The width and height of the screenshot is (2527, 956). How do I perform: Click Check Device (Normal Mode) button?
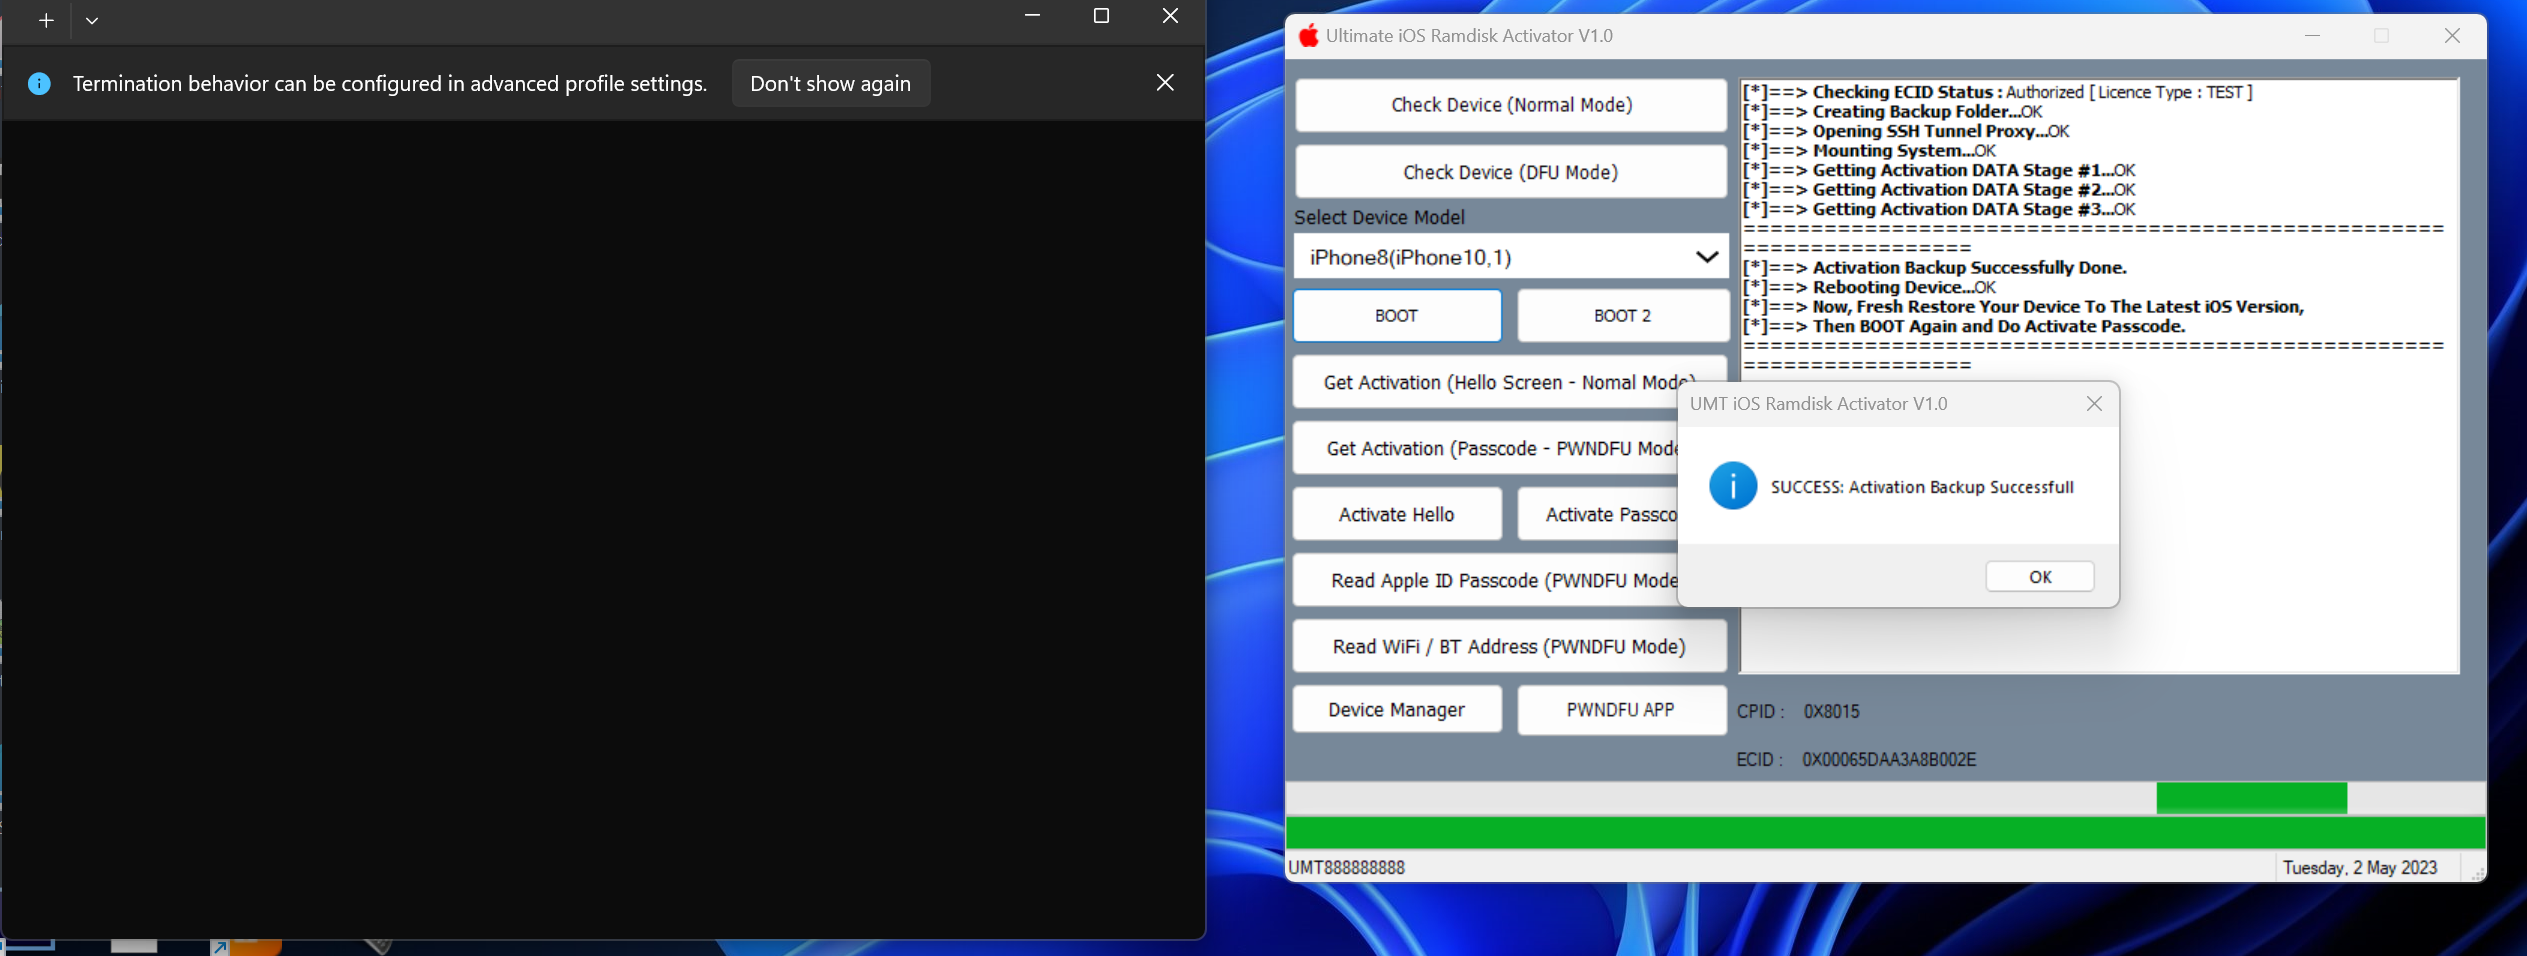(x=1510, y=105)
